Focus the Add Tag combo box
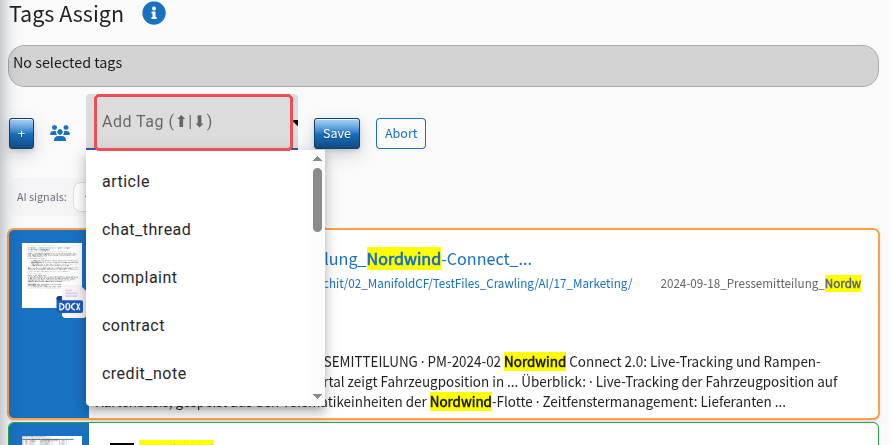The width and height of the screenshot is (892, 445). 193,122
